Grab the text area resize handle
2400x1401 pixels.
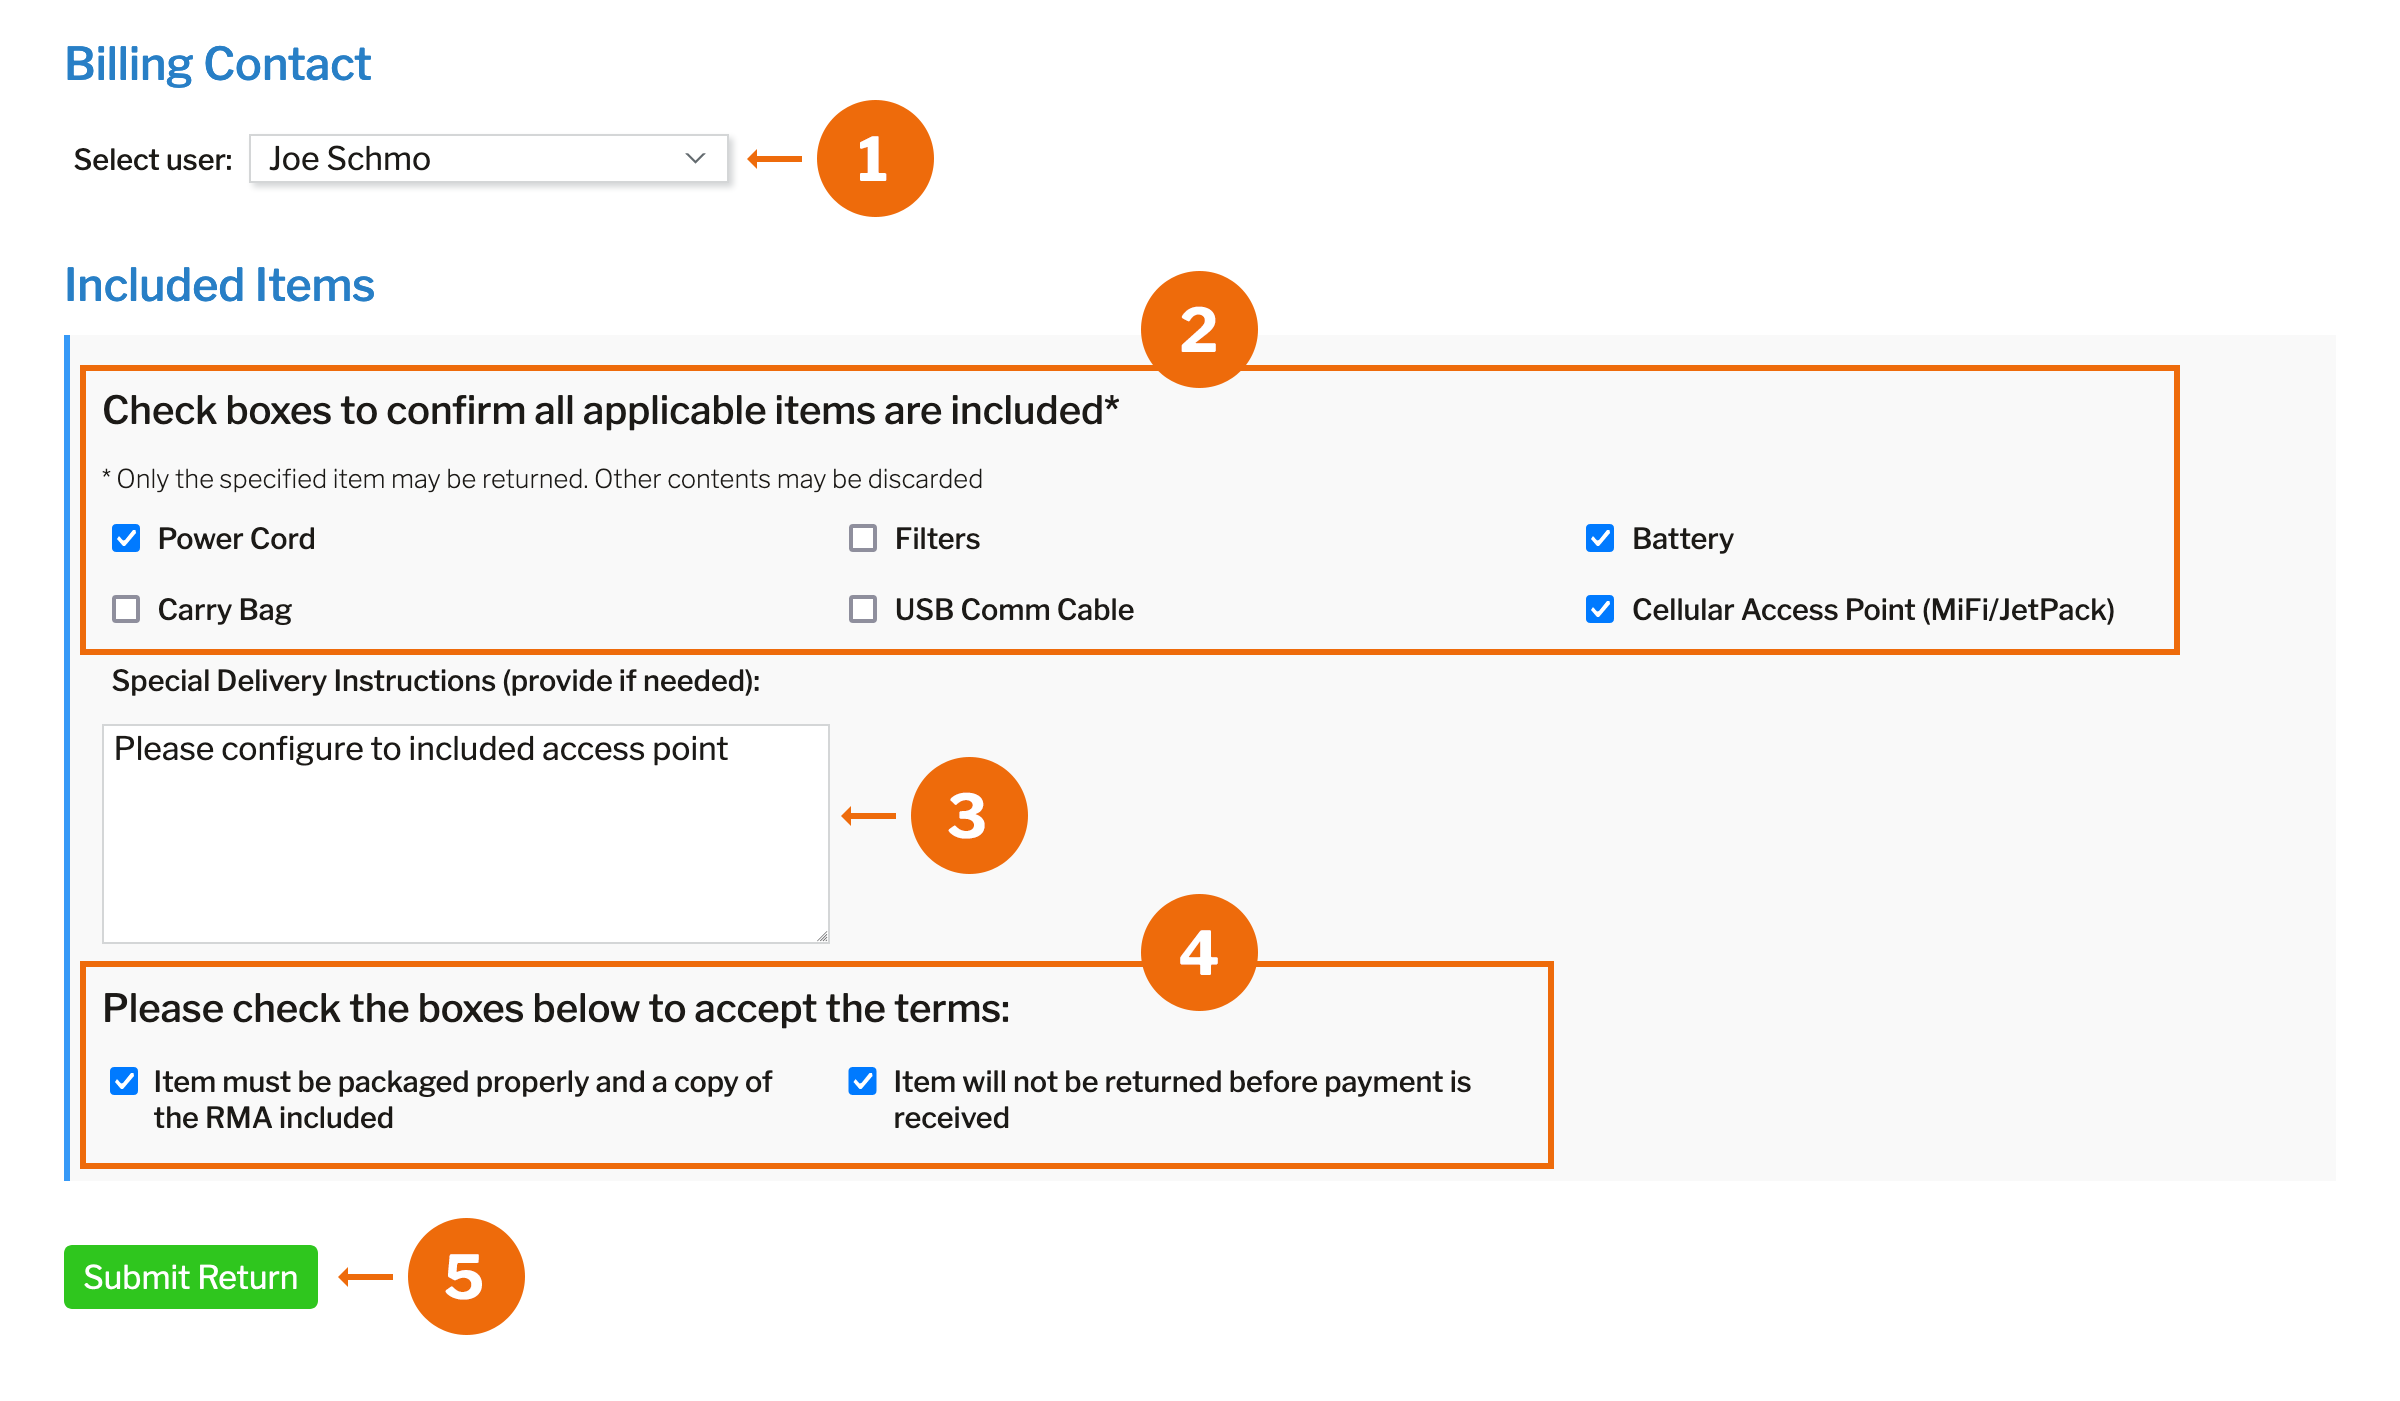tap(822, 936)
